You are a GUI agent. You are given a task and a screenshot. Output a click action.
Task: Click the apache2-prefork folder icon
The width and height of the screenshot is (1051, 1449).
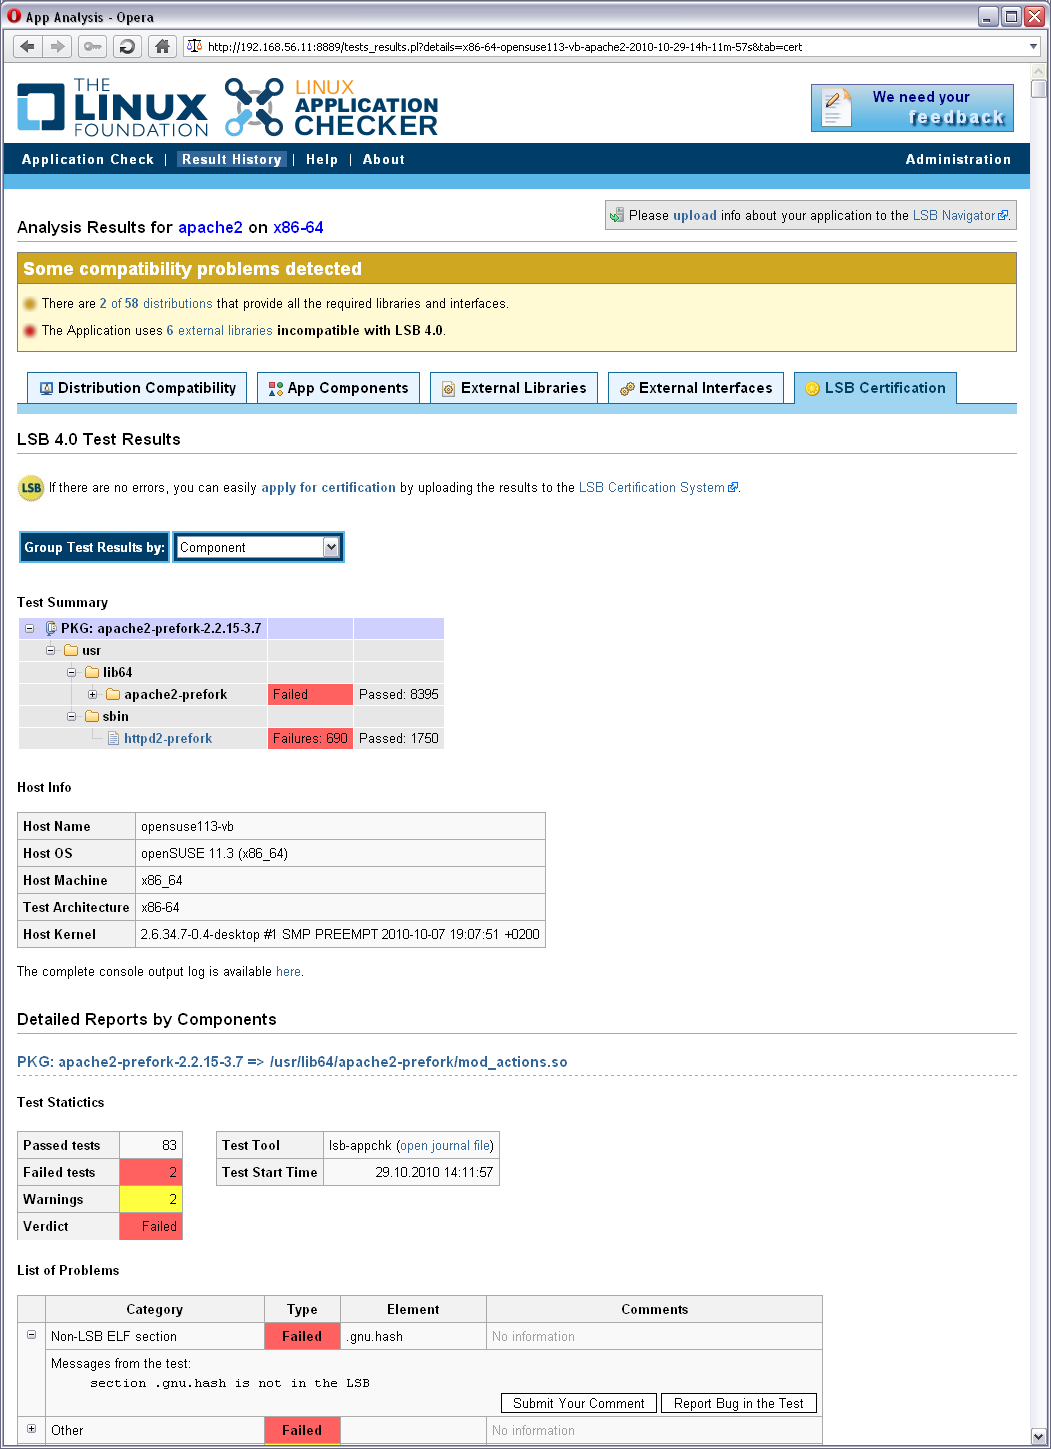113,694
